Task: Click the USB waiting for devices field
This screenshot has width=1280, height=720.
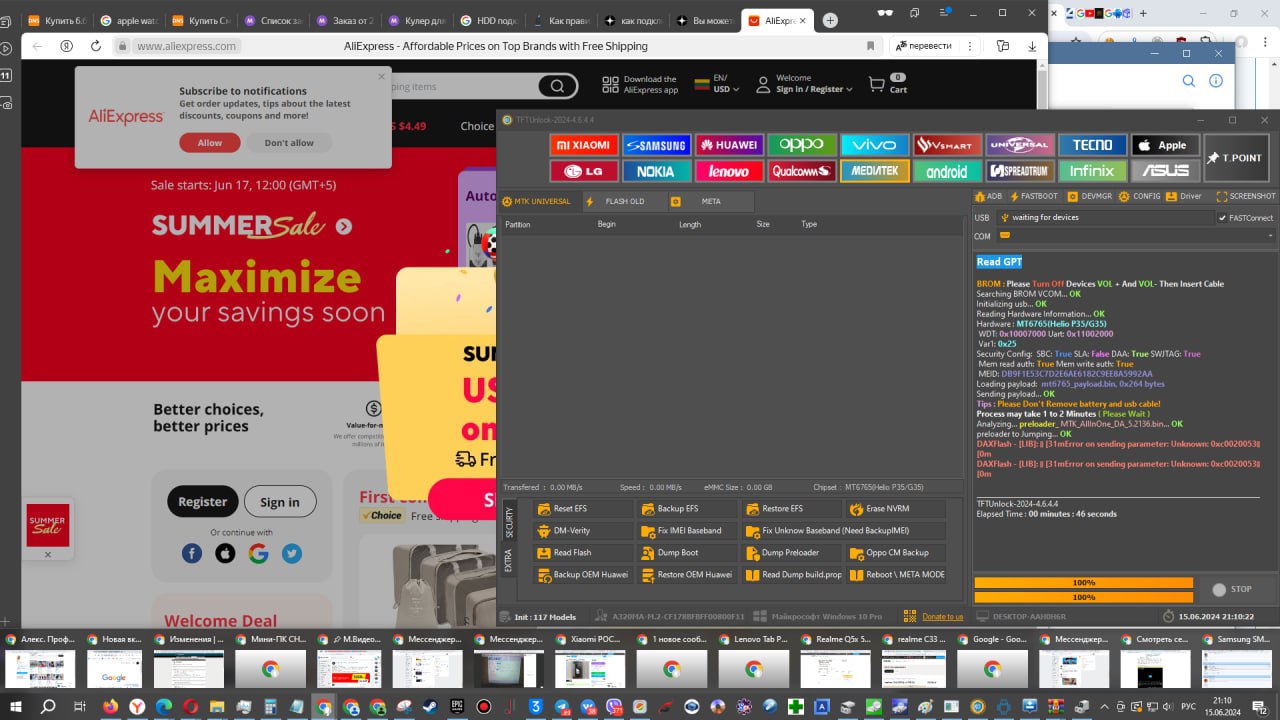Action: [1104, 217]
